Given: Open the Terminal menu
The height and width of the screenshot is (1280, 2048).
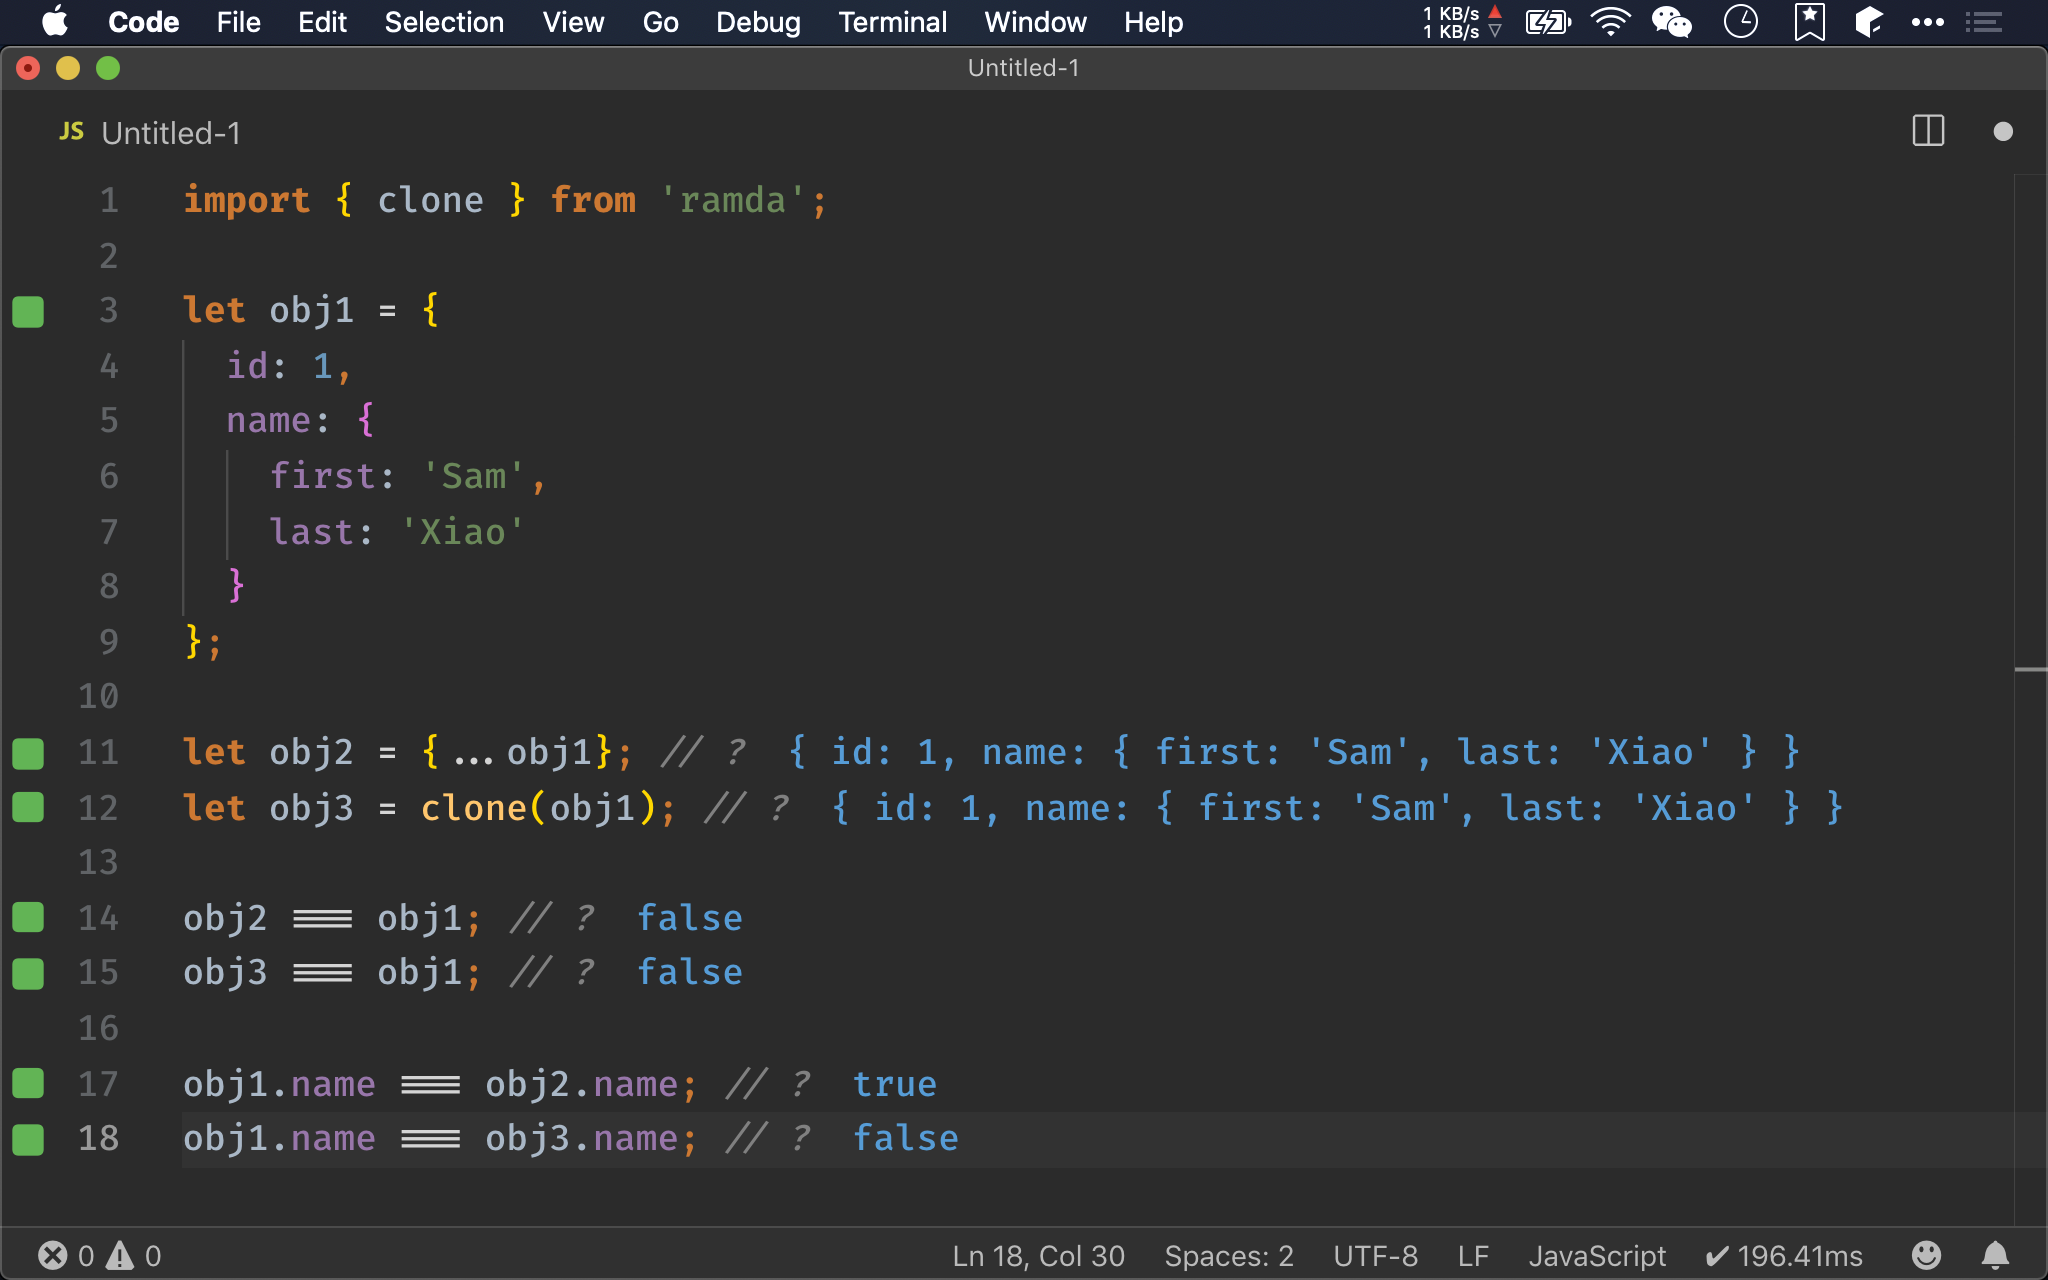Looking at the screenshot, I should (892, 22).
